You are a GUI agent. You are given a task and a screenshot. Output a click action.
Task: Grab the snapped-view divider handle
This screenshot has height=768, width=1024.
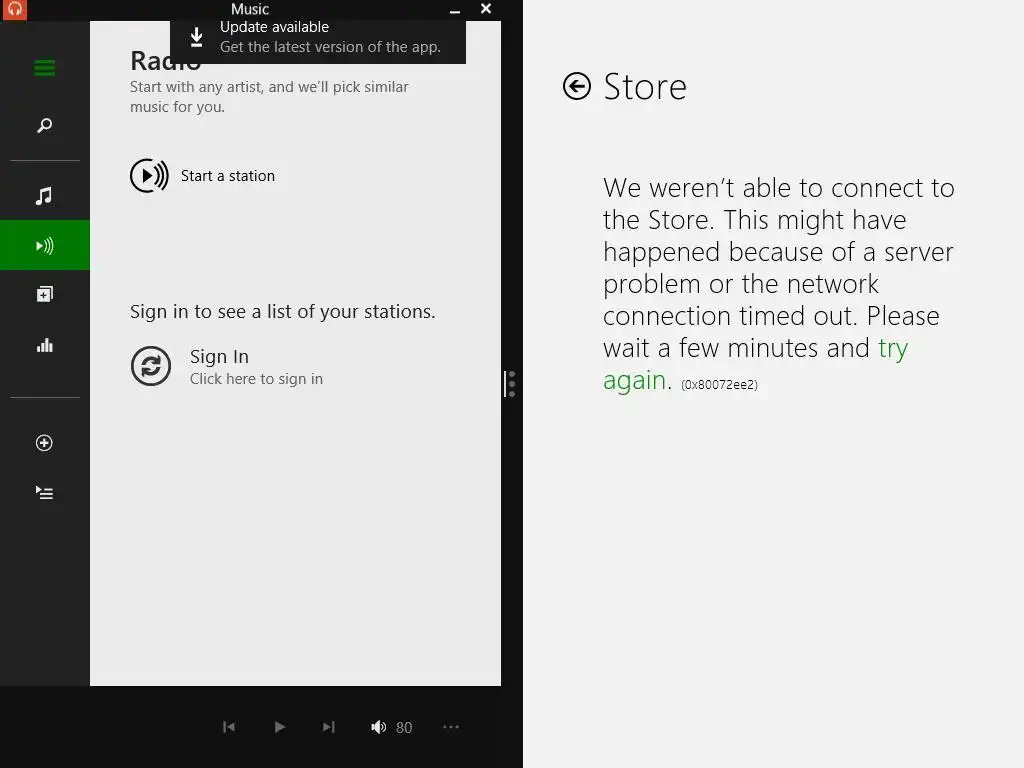[x=509, y=384]
